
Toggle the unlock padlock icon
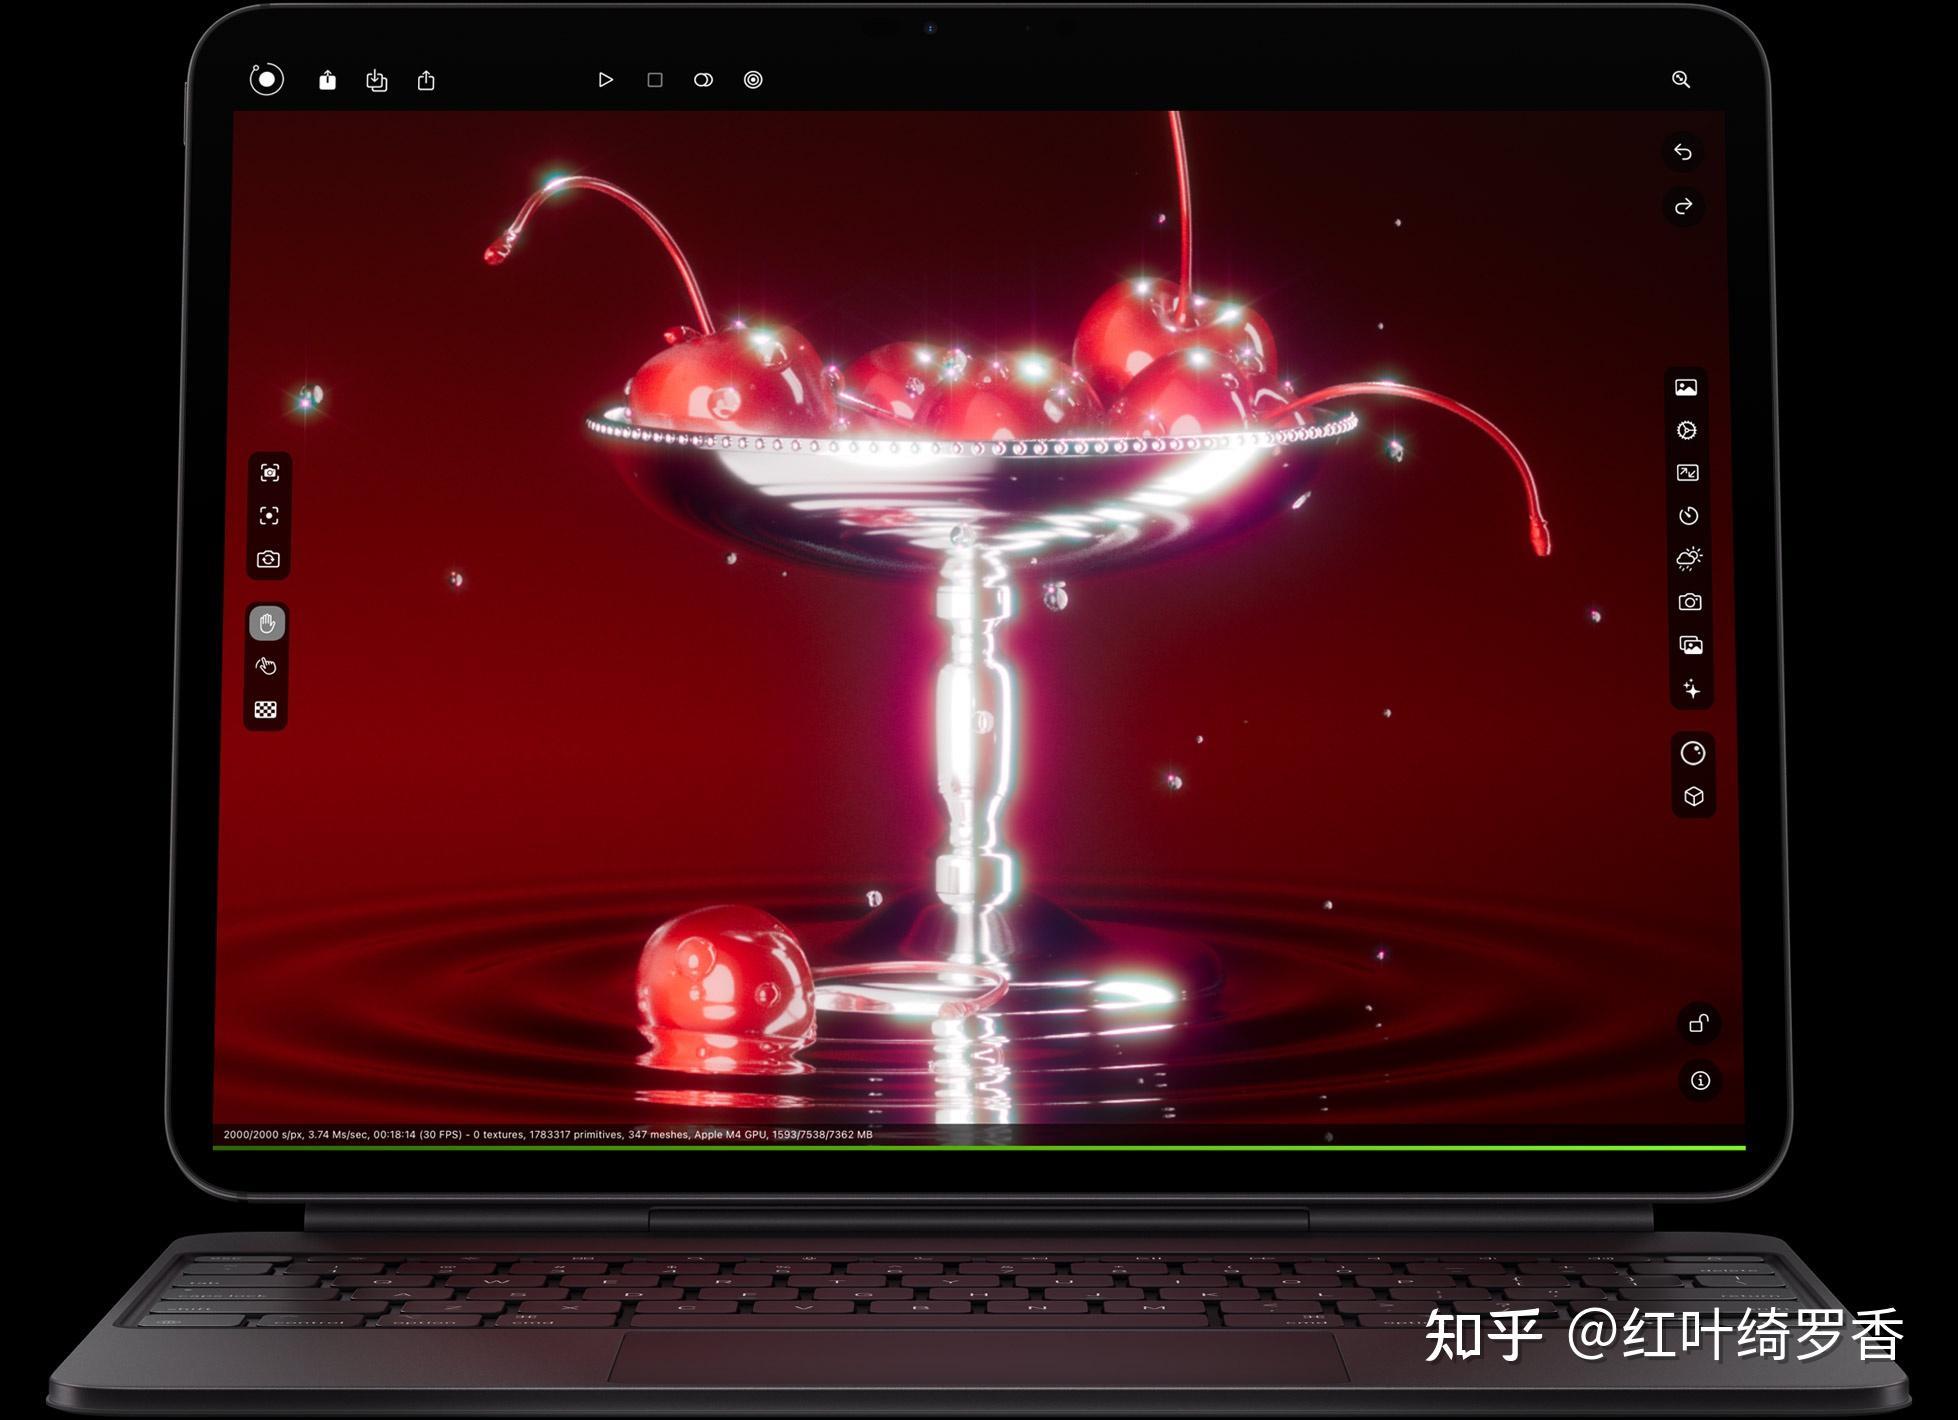coord(1698,1023)
